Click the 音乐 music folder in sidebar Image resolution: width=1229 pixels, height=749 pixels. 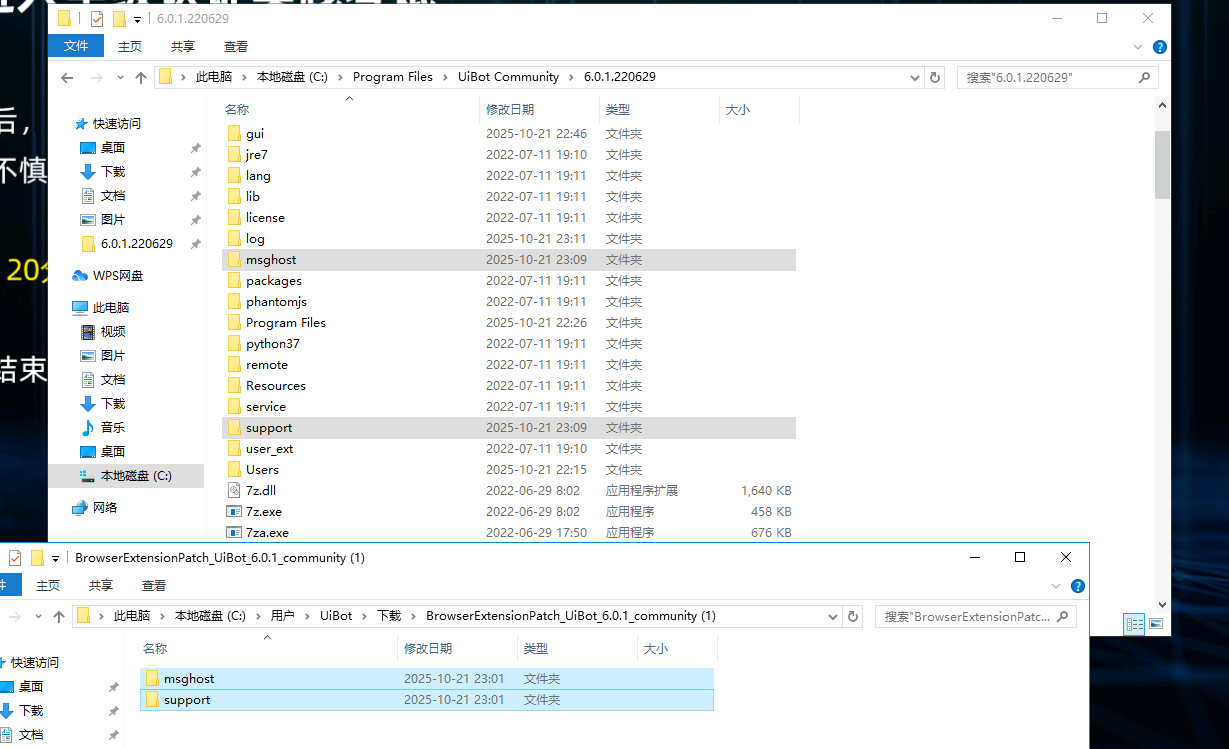[112, 428]
